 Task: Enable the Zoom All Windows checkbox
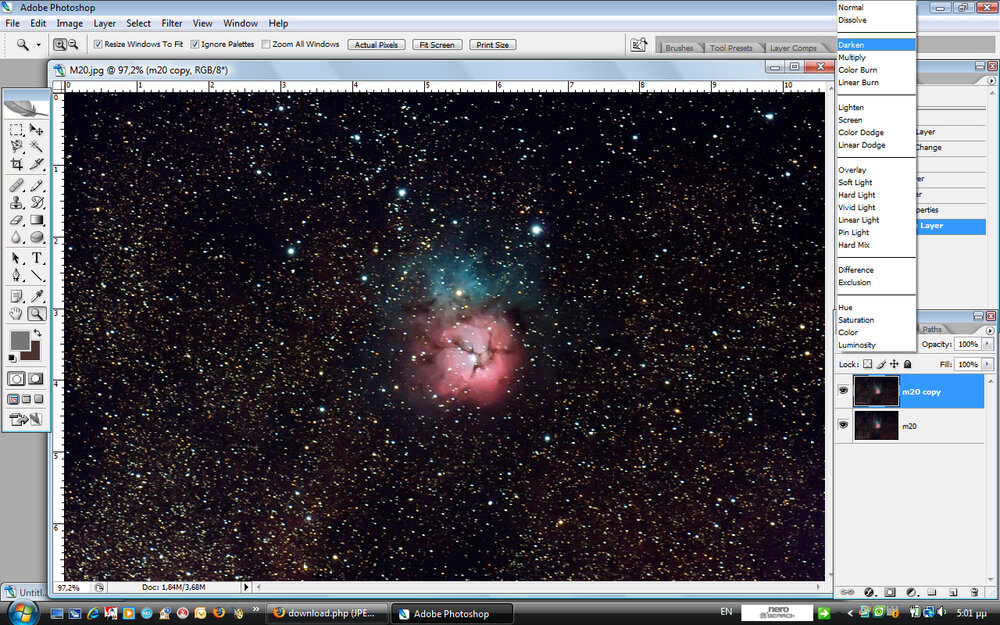coord(266,44)
